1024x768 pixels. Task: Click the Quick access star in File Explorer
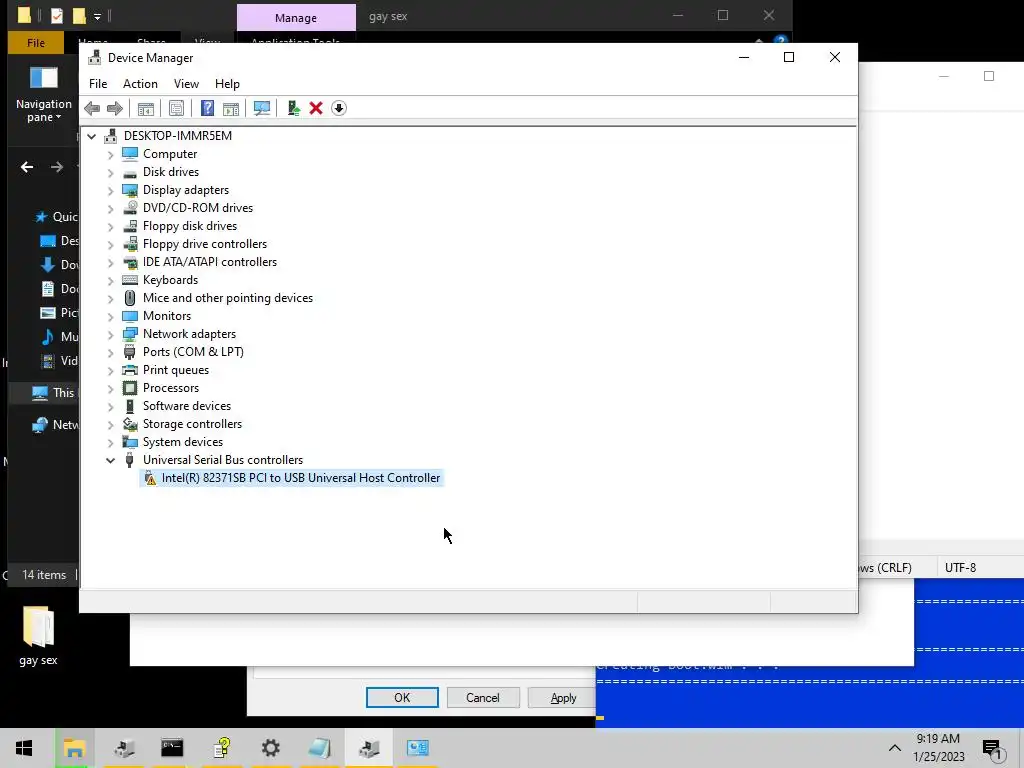click(x=41, y=217)
